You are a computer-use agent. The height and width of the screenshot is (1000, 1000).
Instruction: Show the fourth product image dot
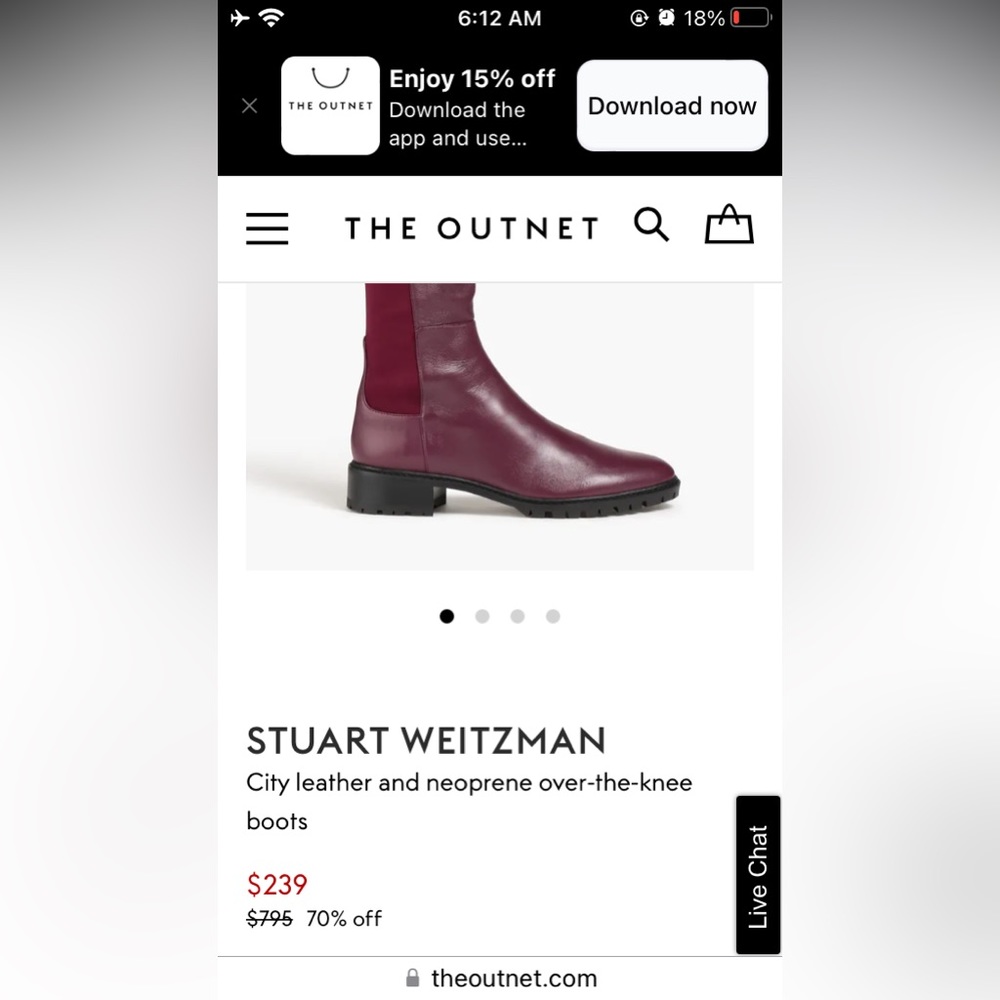pyautogui.click(x=553, y=616)
